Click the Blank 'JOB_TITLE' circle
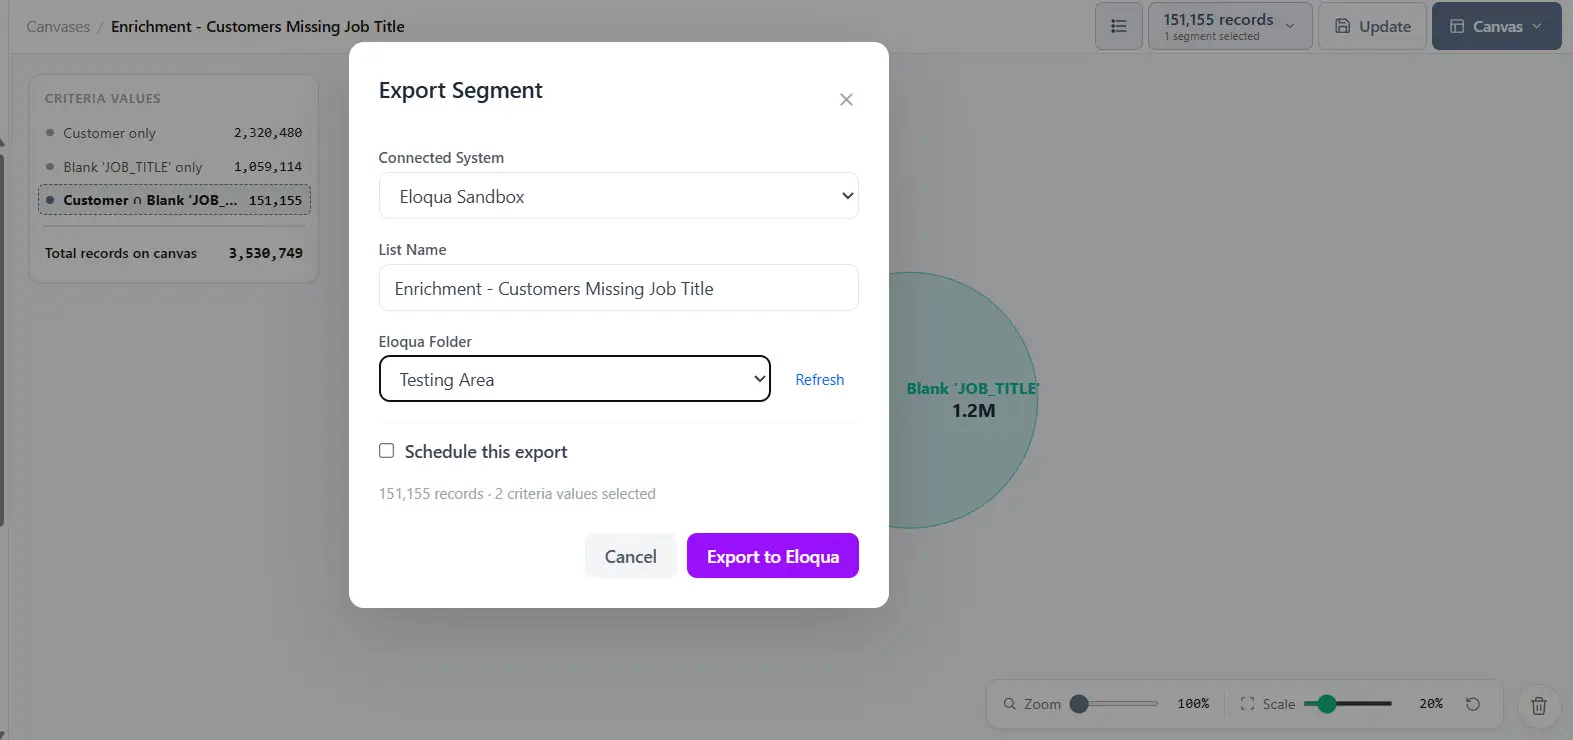 coord(965,400)
